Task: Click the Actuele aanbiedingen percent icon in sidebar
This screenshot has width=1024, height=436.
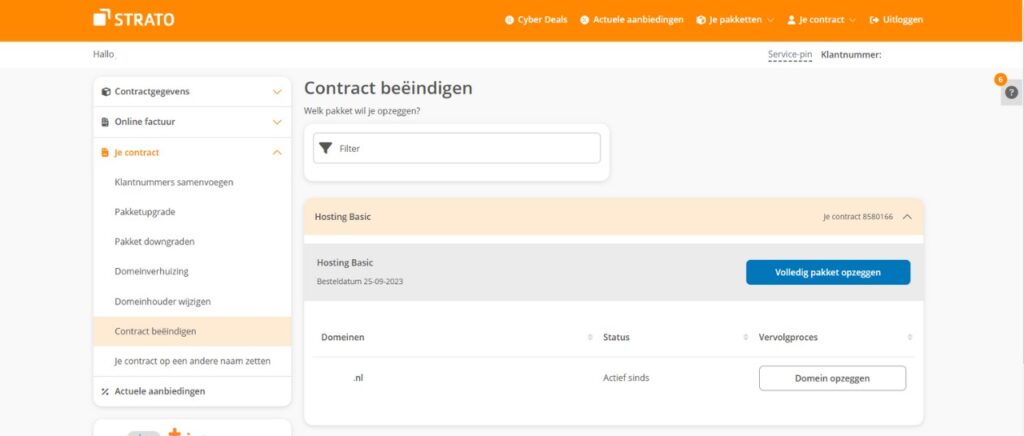Action: tap(105, 391)
